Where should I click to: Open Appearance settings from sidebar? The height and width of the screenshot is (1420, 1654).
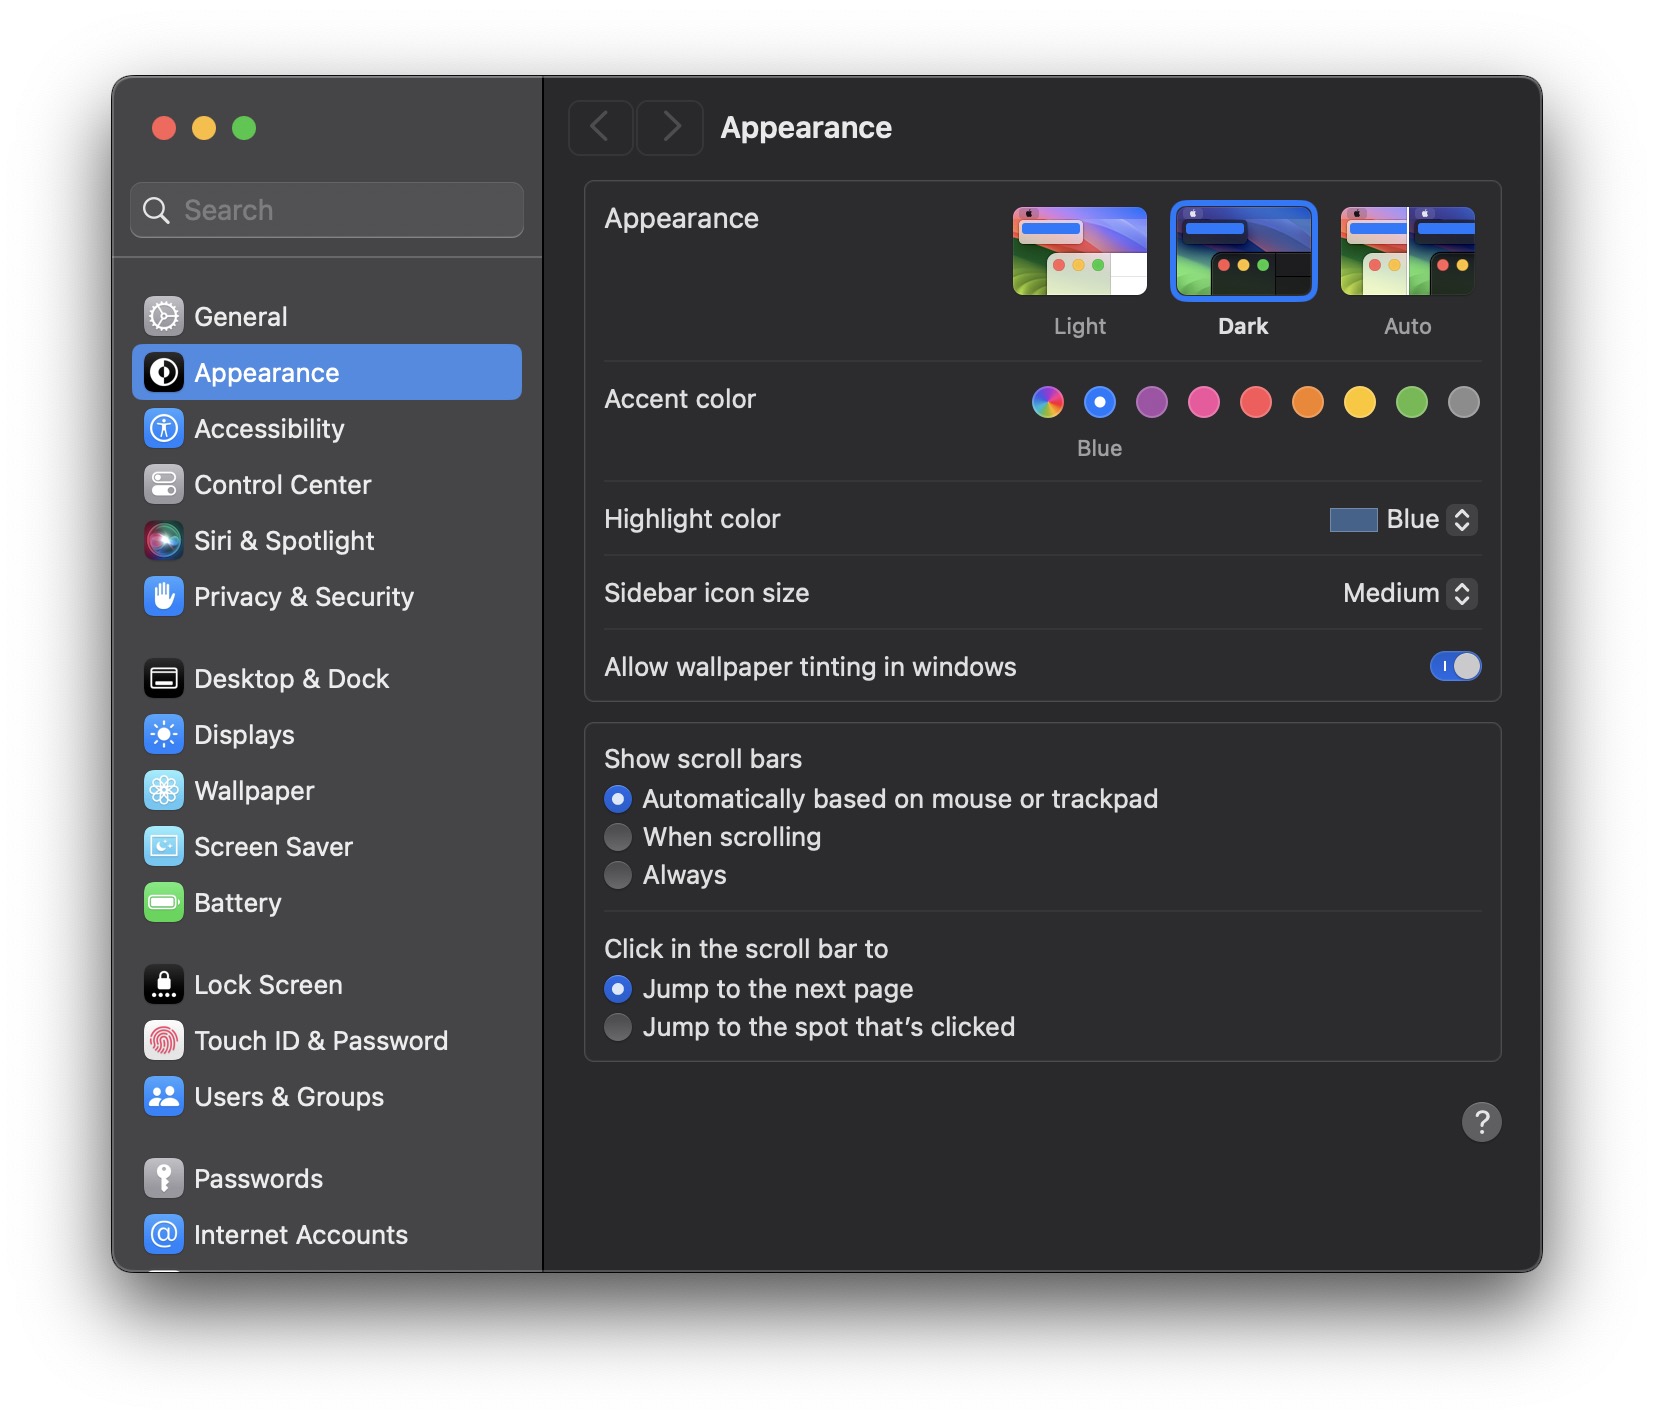coord(265,372)
